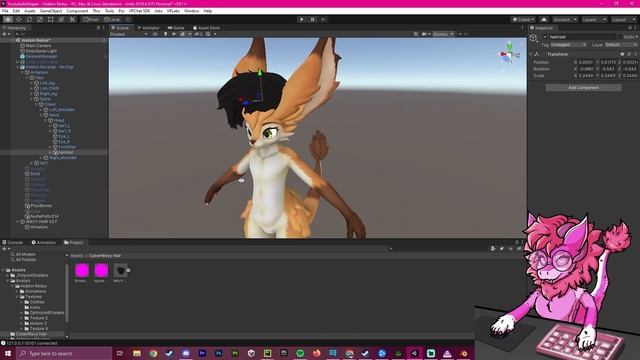Open the Textures folder in Project
This screenshot has width=640, height=360.
[x=33, y=297]
